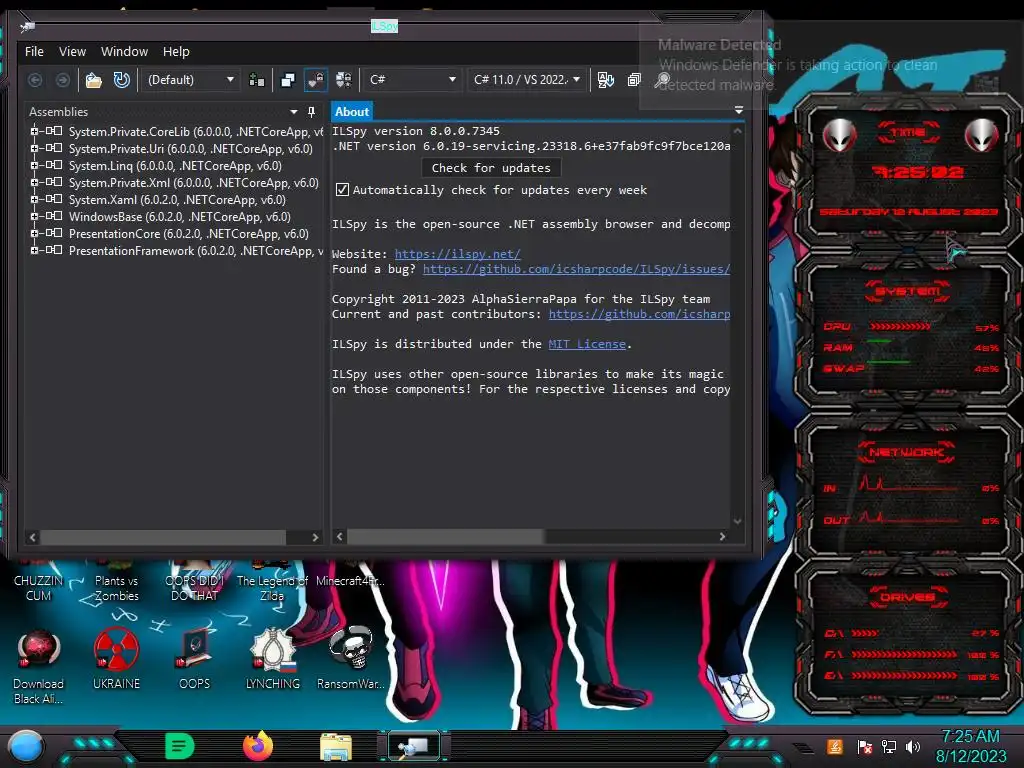Expand WindowsBase assembly node
This screenshot has height=768, width=1024.
coord(34,216)
